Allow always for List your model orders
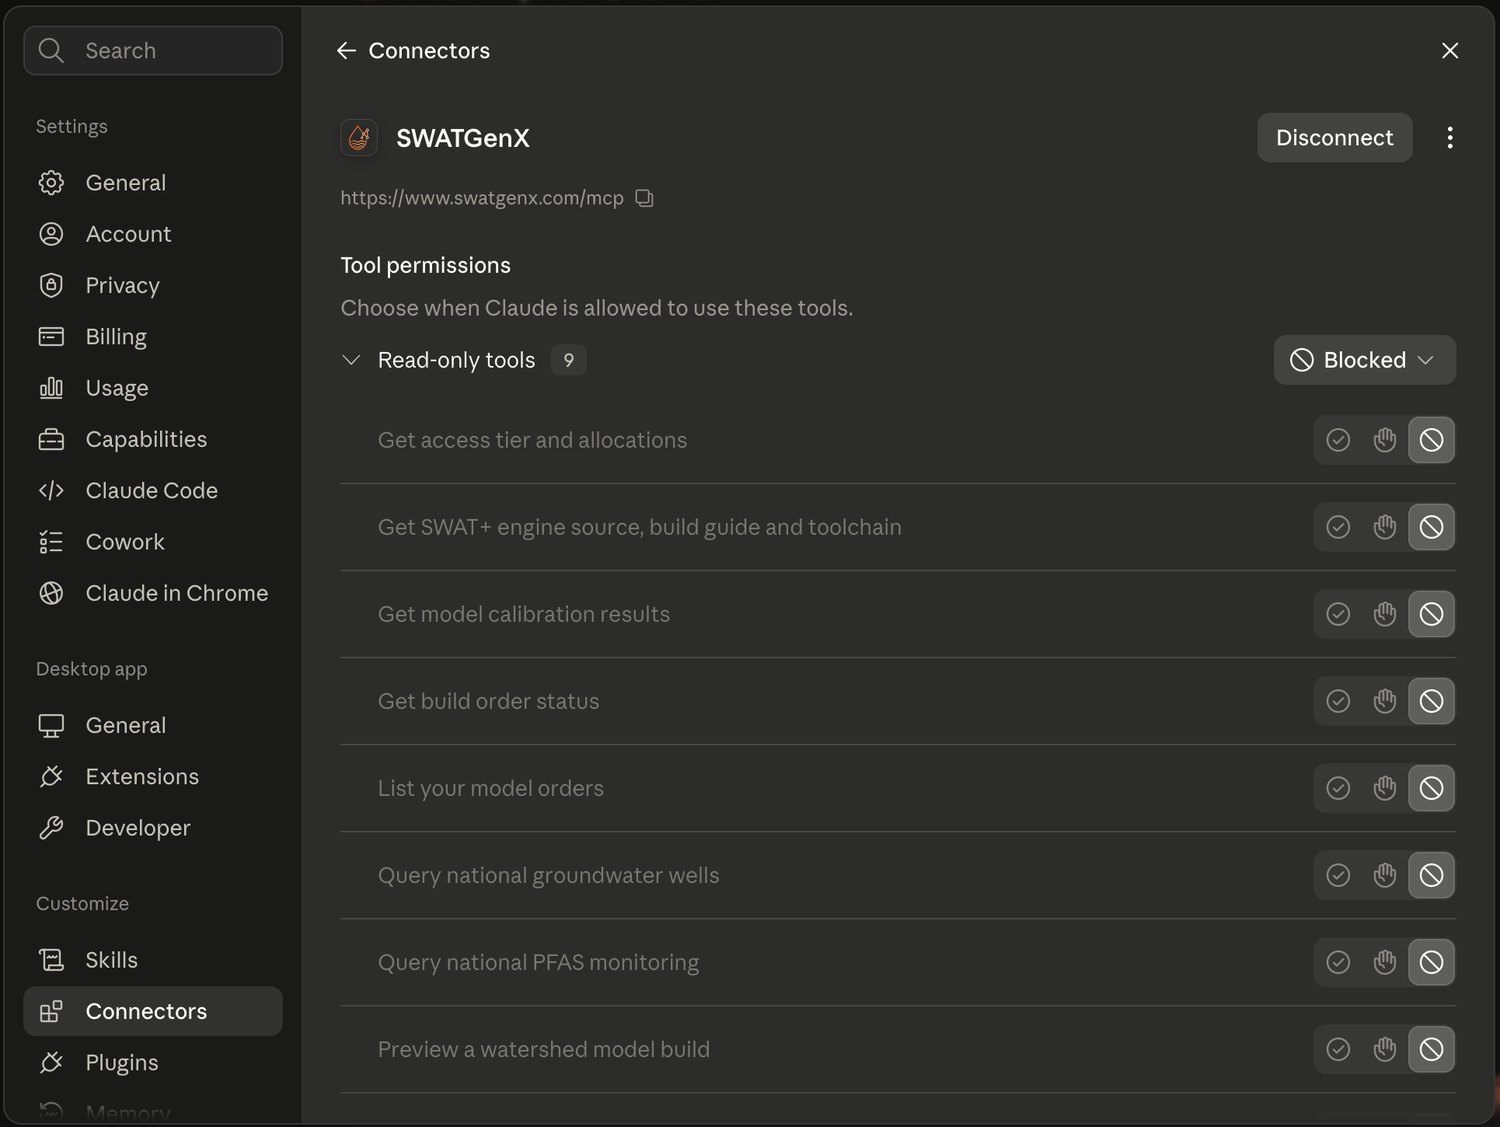The width and height of the screenshot is (1500, 1127). coord(1338,788)
